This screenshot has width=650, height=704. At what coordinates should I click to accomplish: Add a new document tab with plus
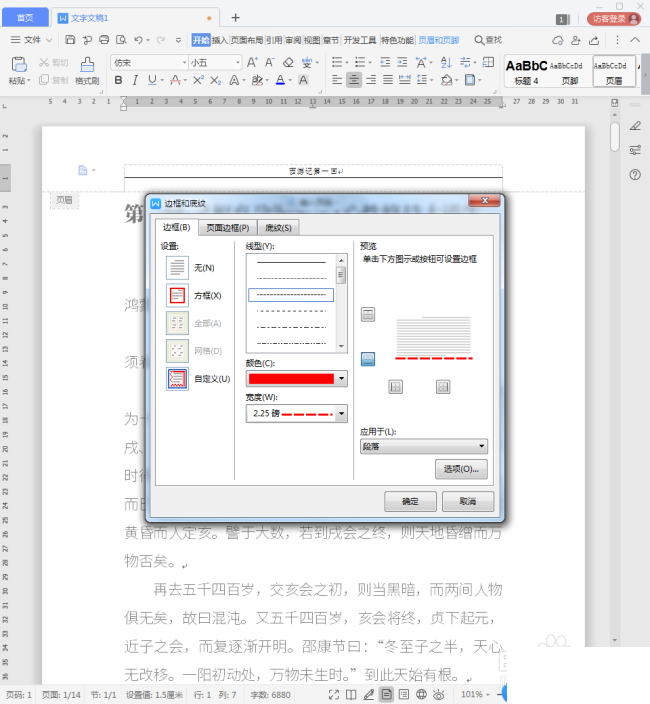tap(235, 18)
